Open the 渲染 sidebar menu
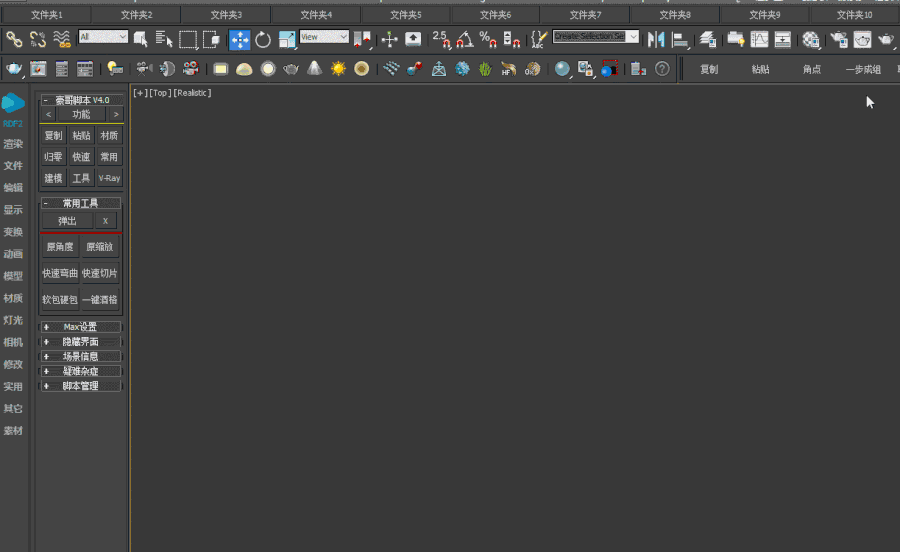900x552 pixels. coord(13,144)
